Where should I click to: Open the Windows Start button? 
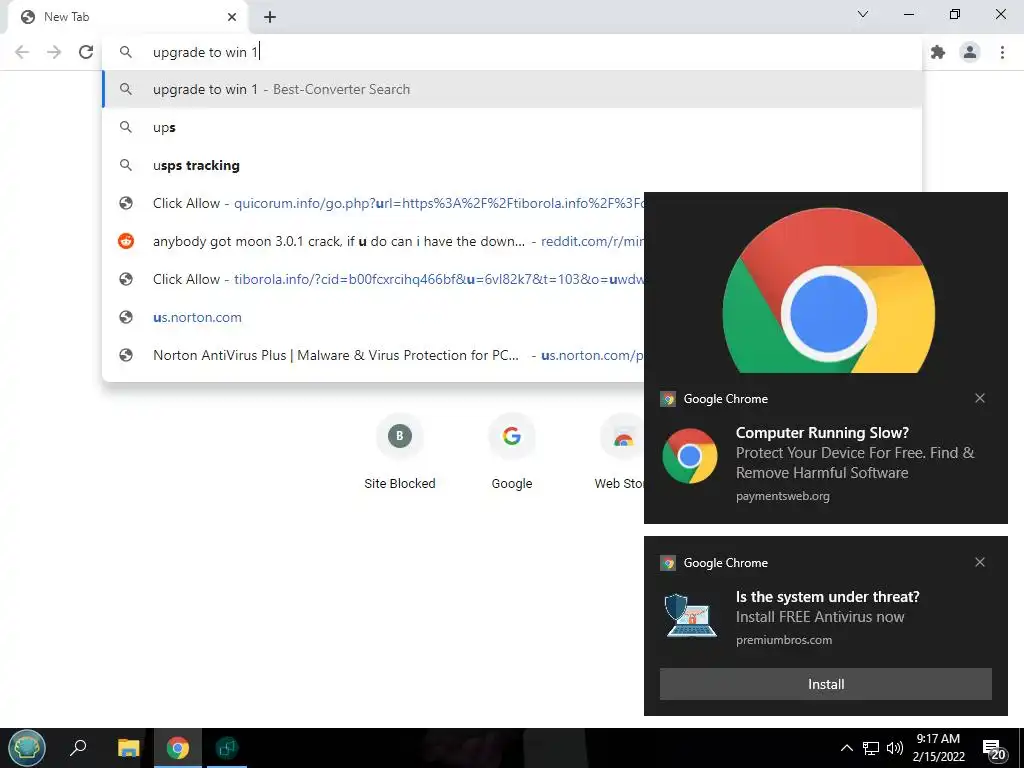tap(27, 748)
